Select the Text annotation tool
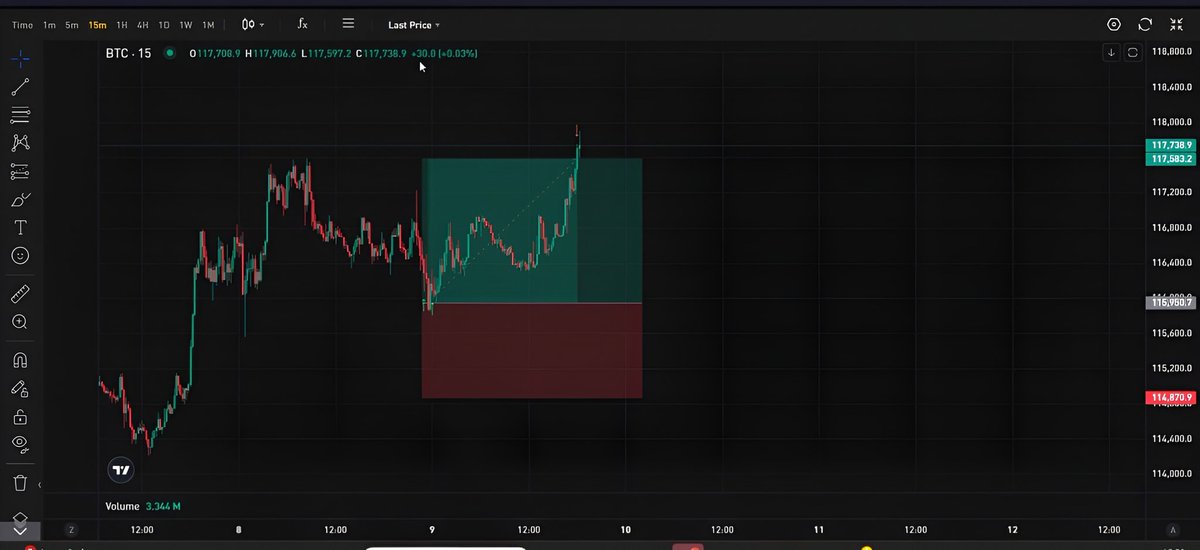Screen dimensions: 1200x550 (20, 228)
